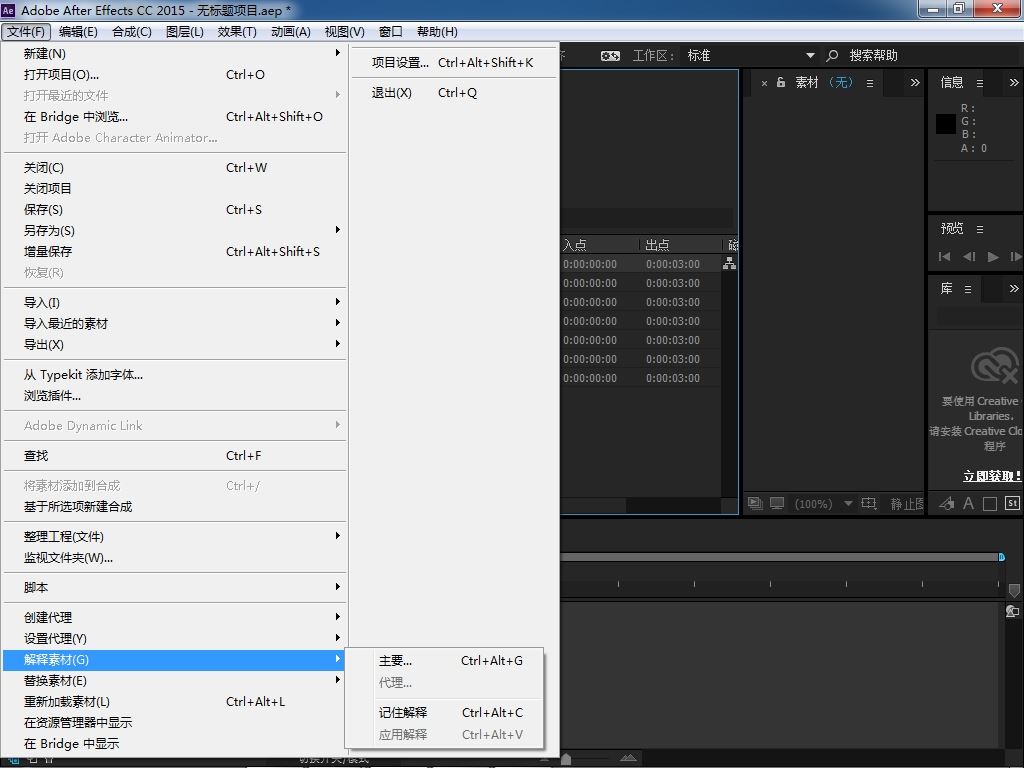Open the 编辑(E) menu
Screen dimensions: 1024x768
click(x=78, y=31)
